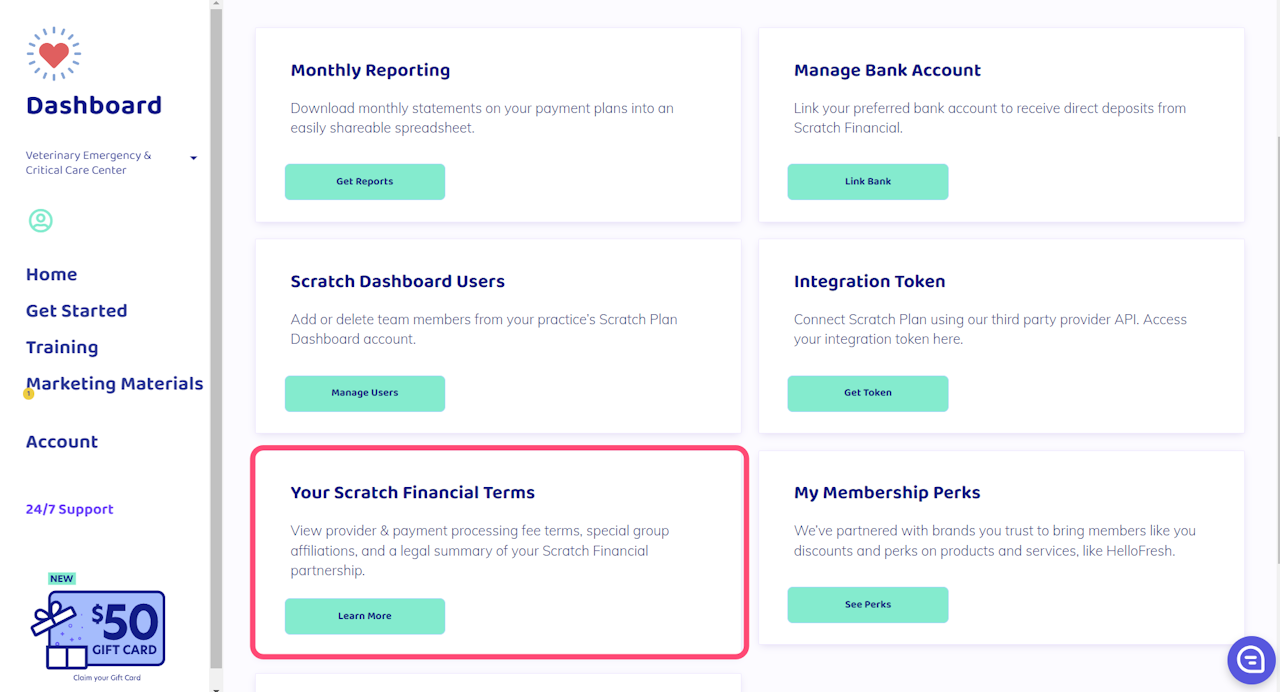The image size is (1280, 692).
Task: Open the Get Started section
Action: point(76,311)
